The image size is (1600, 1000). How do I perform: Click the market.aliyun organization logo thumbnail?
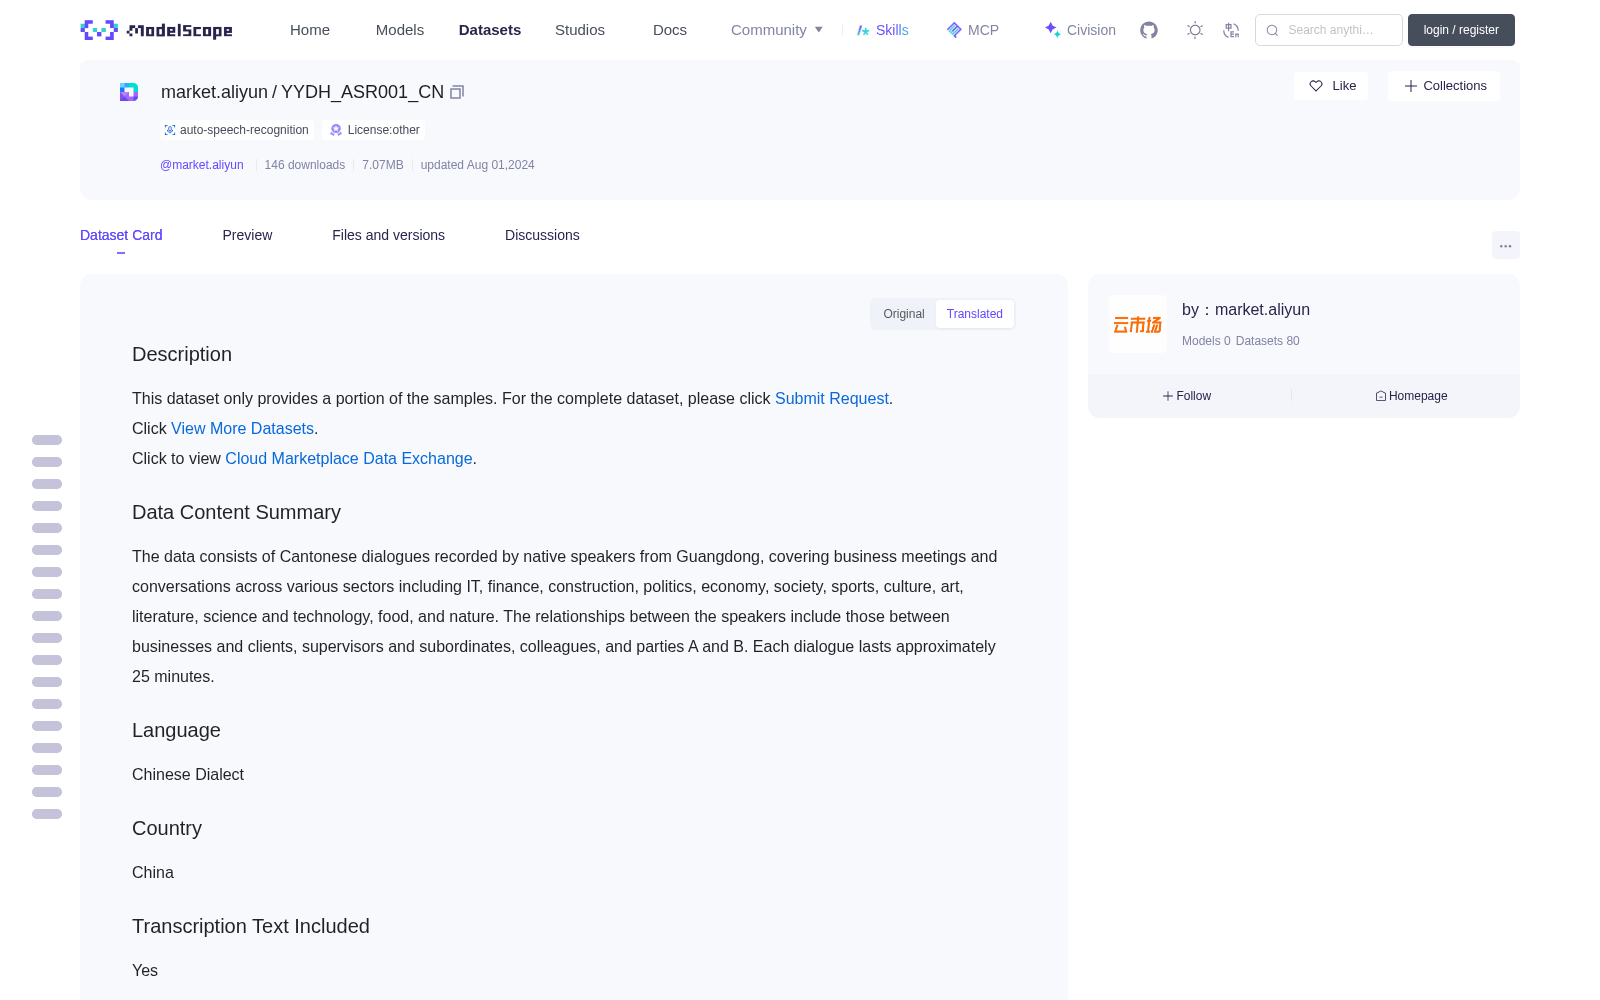(x=1138, y=324)
